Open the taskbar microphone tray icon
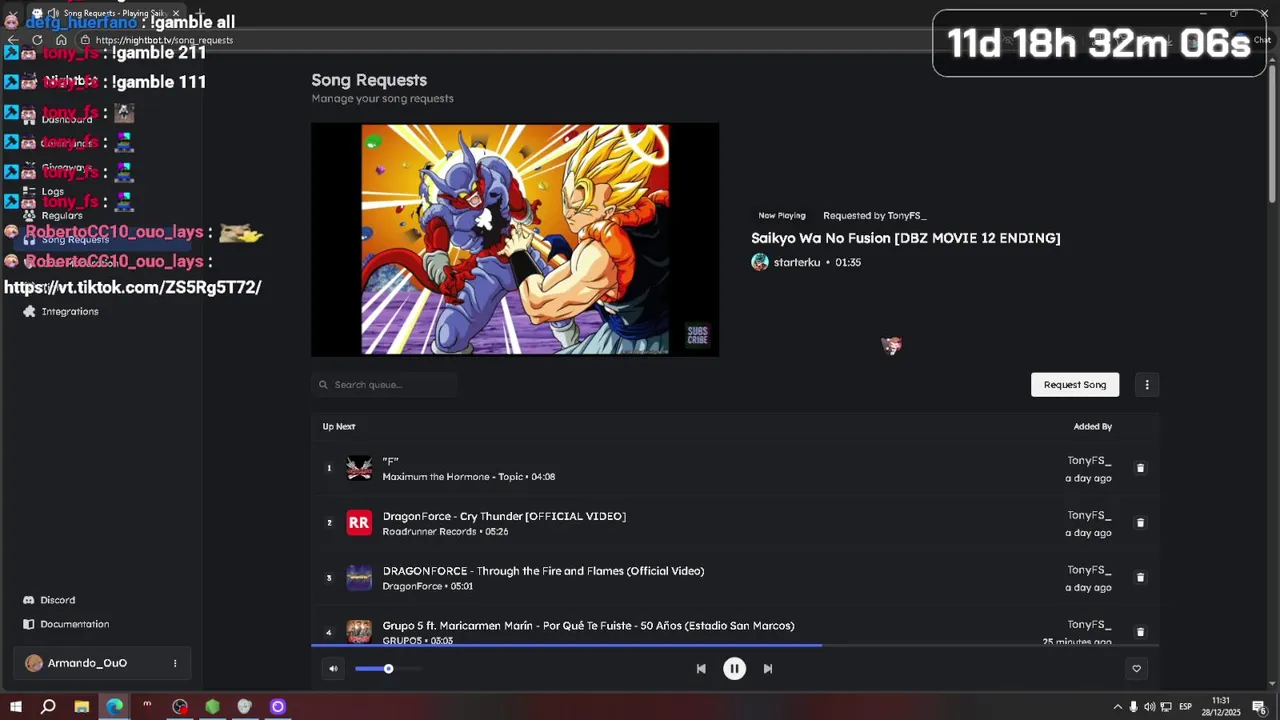Image resolution: width=1280 pixels, height=720 pixels. 1133,707
